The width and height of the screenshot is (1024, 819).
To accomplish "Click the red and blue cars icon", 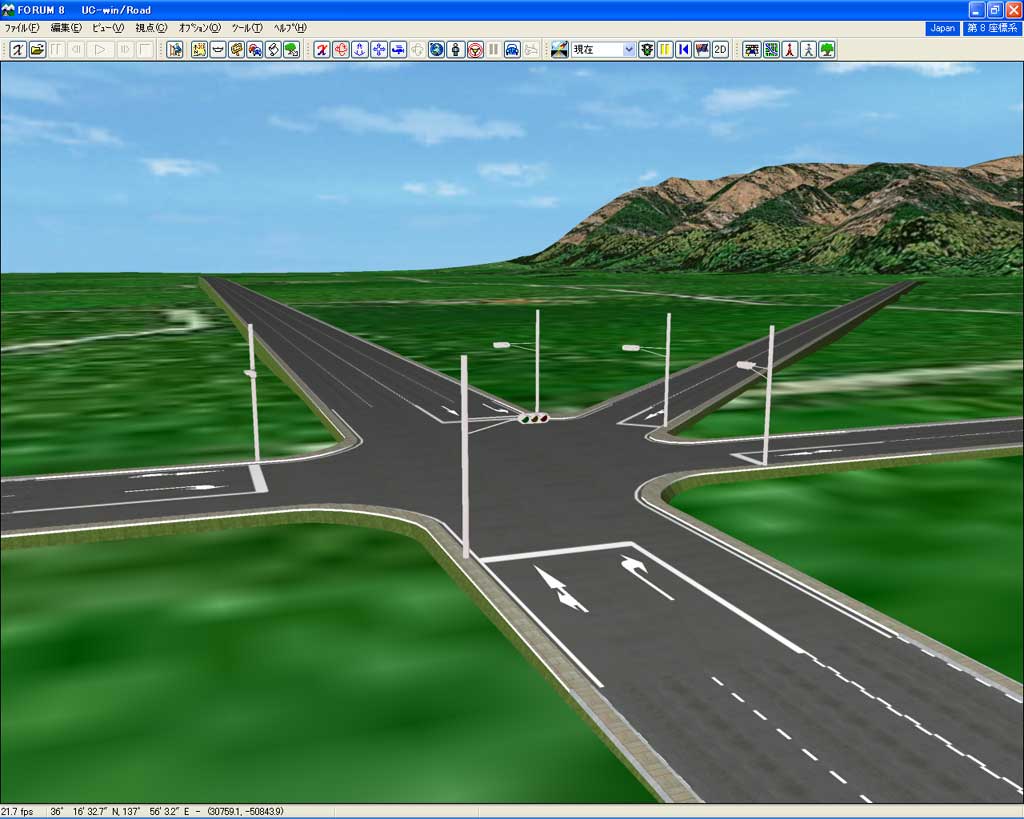I will point(255,50).
